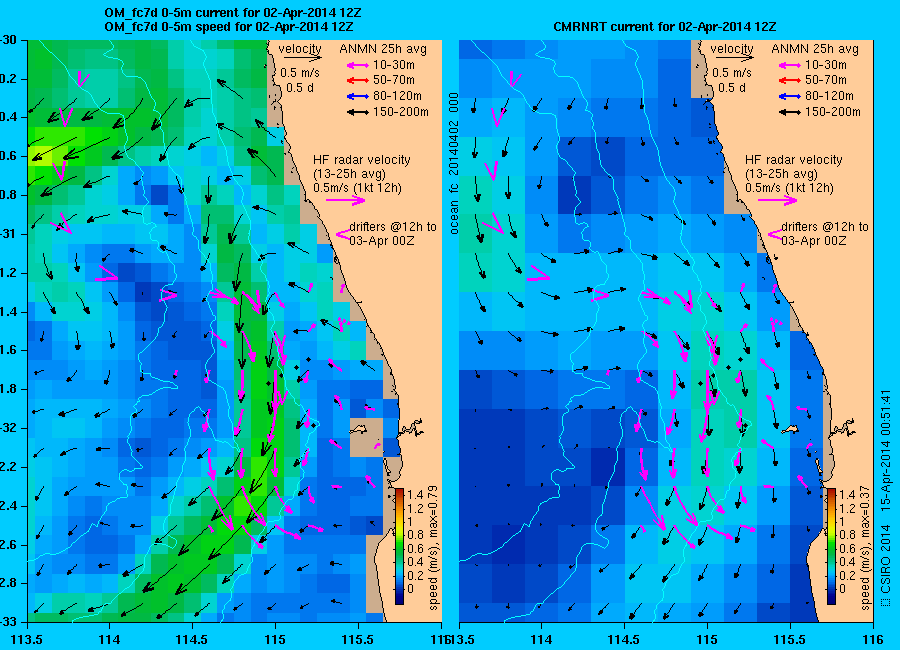Click the '10-30m' depth label in the CMRNRT legend
The width and height of the screenshot is (900, 650).
click(x=826, y=65)
